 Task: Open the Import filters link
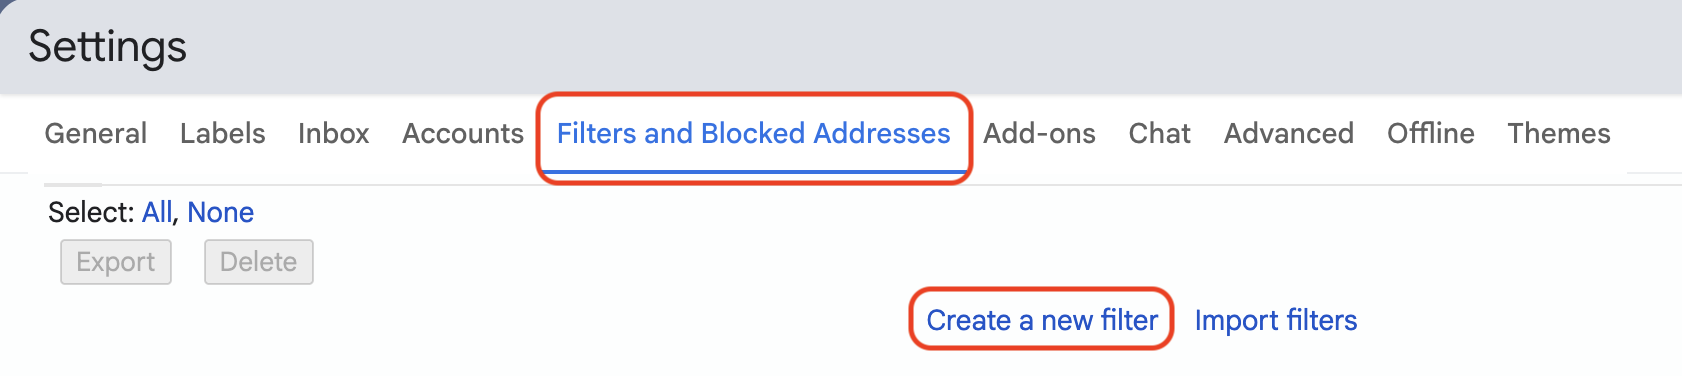pyautogui.click(x=1276, y=320)
